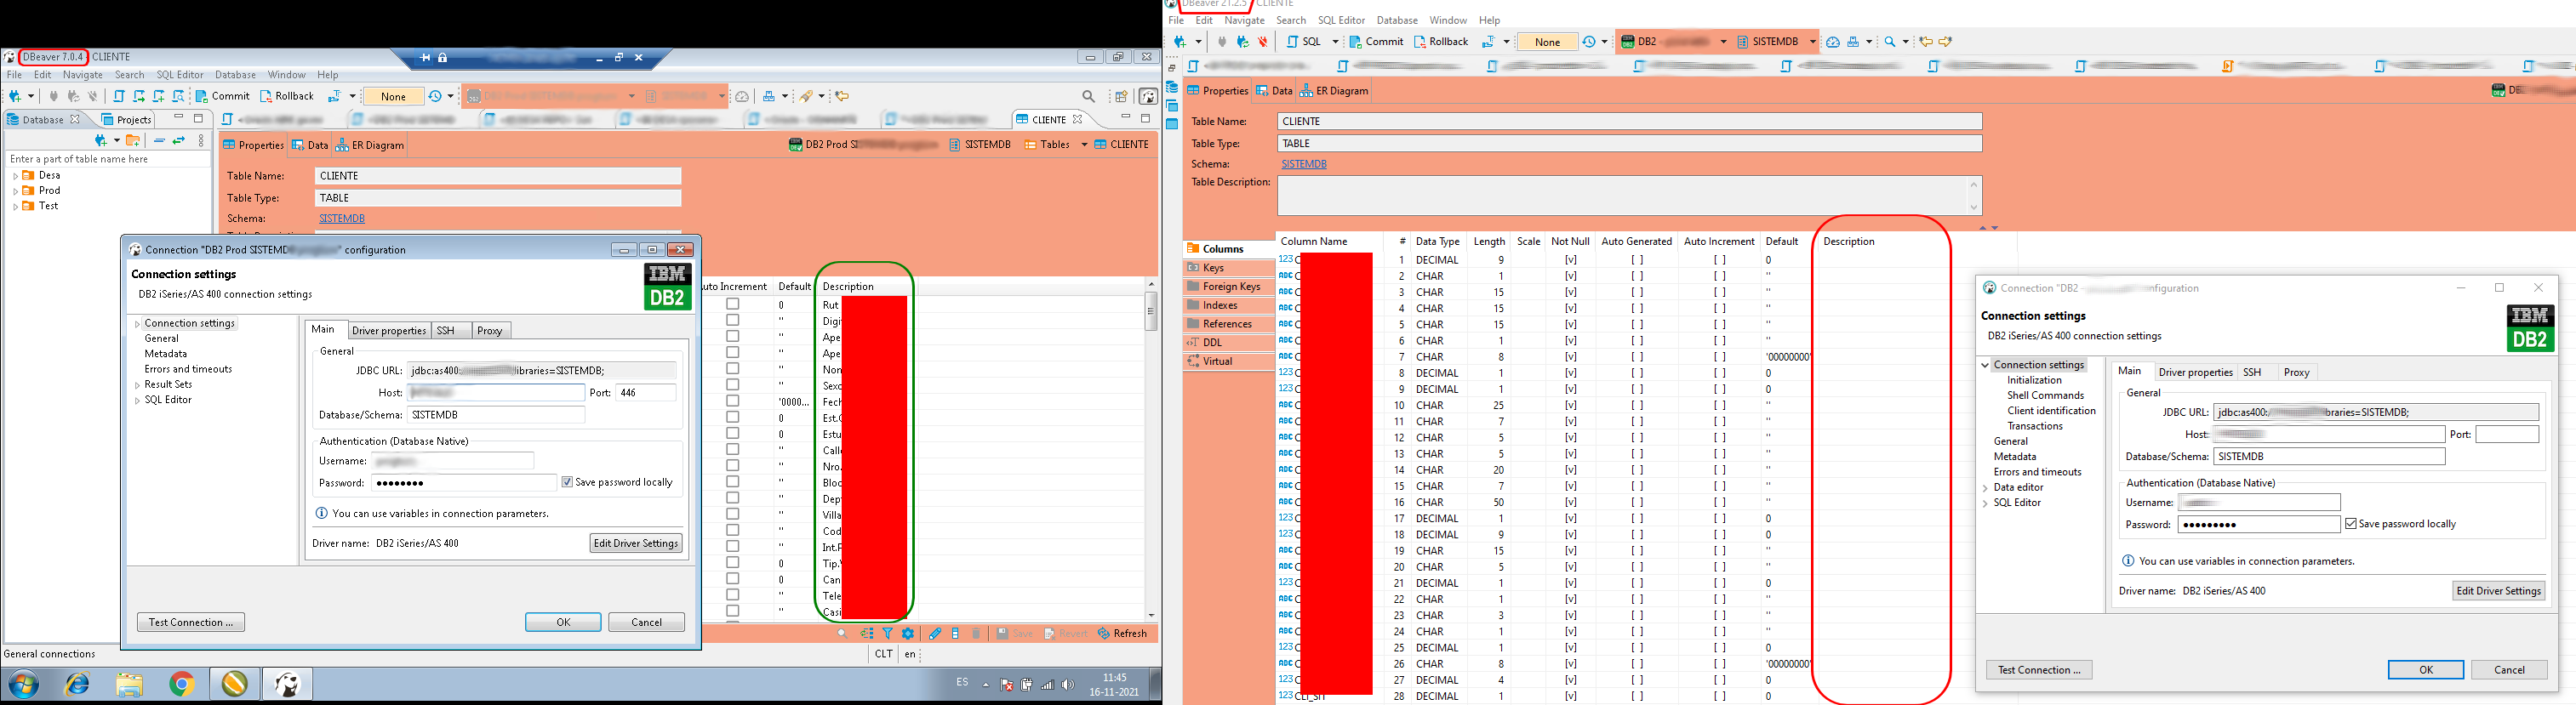The width and height of the screenshot is (2576, 705).
Task: Open SQL Editor menu in DBeaver 7.0.4 menu bar
Action: tap(180, 75)
